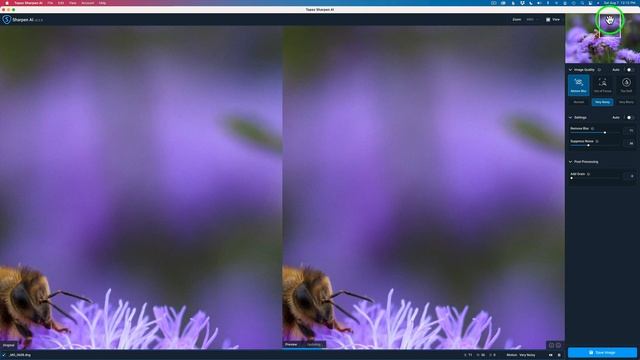640x360 pixels.
Task: Click the delete icon in bottom status bar
Action: (559, 355)
